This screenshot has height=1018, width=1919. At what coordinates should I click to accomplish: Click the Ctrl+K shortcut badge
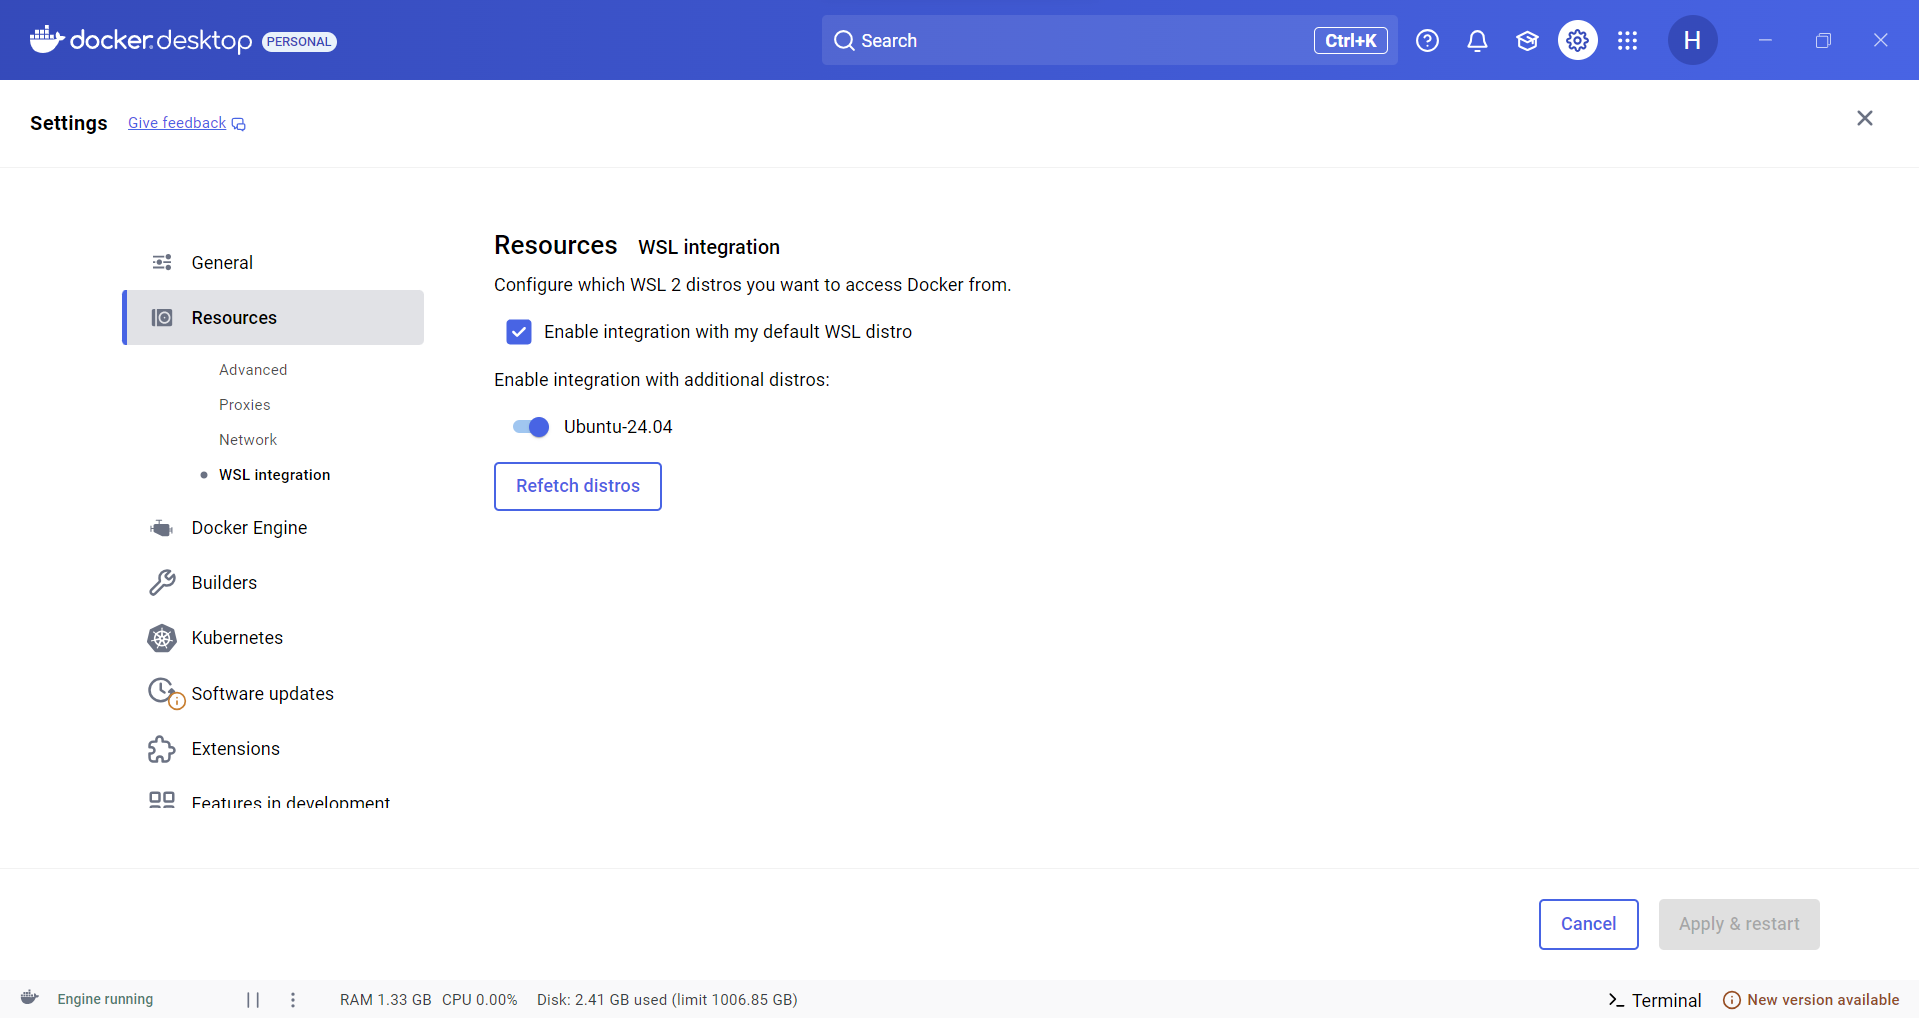pyautogui.click(x=1350, y=40)
